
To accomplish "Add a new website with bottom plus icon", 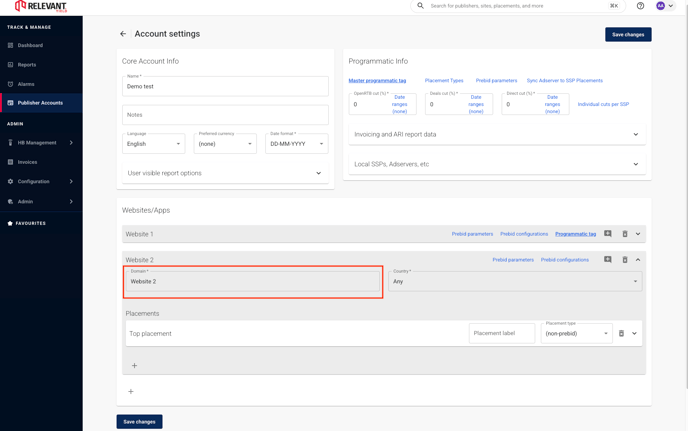I will (x=131, y=391).
